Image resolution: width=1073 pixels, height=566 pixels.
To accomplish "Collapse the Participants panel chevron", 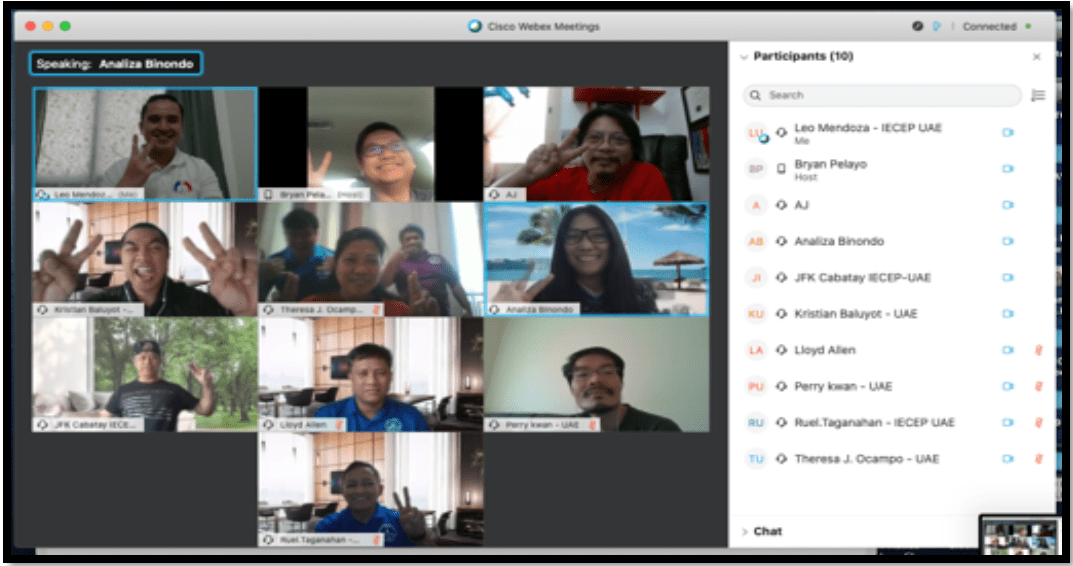I will click(743, 57).
